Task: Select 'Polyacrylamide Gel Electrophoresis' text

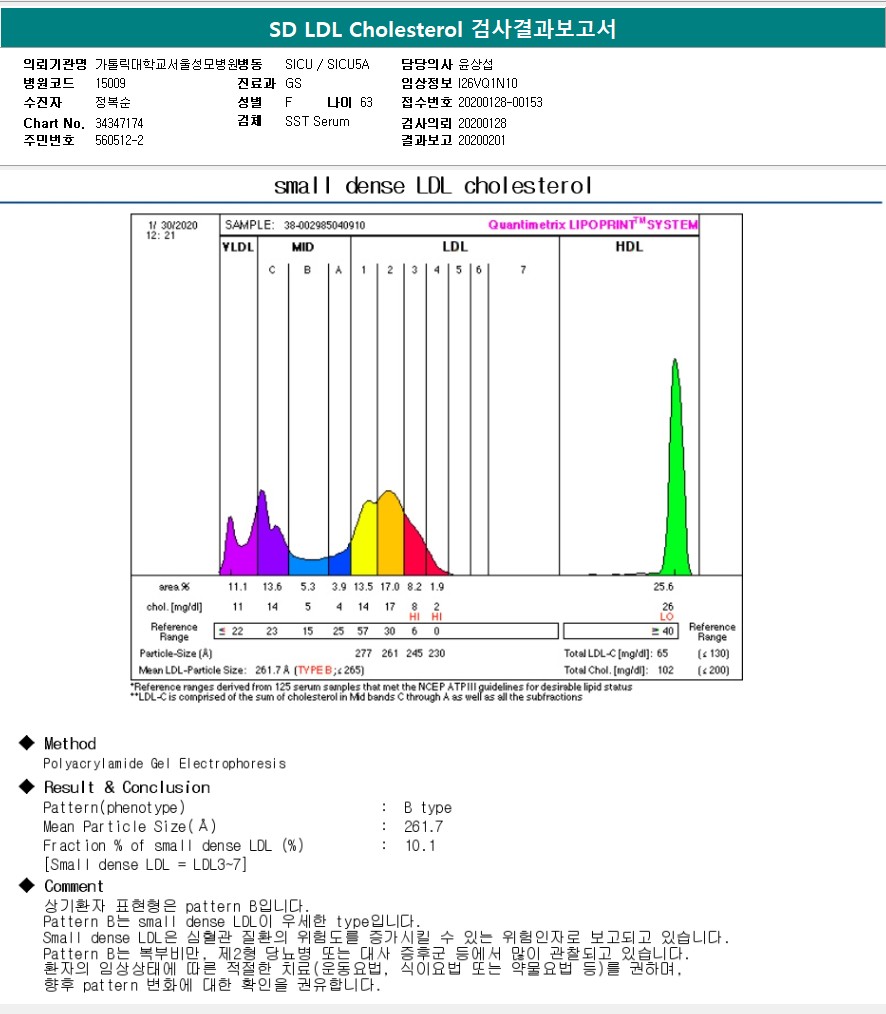Action: pyautogui.click(x=164, y=764)
